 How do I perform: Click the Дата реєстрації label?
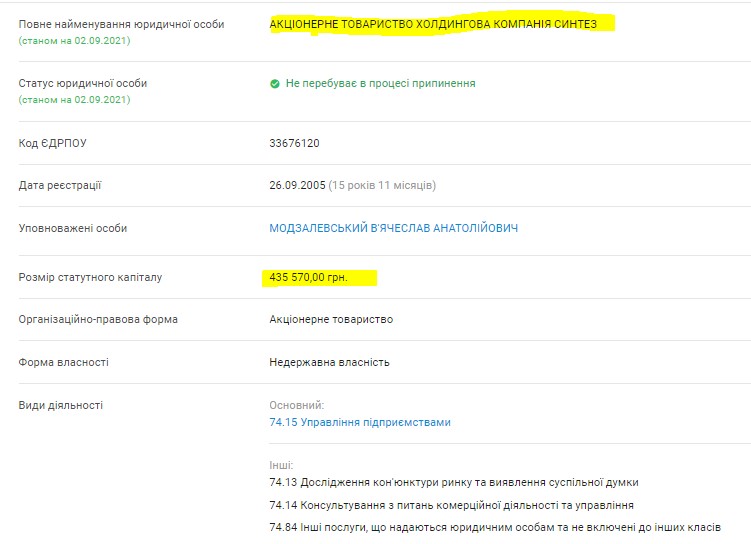coord(60,185)
